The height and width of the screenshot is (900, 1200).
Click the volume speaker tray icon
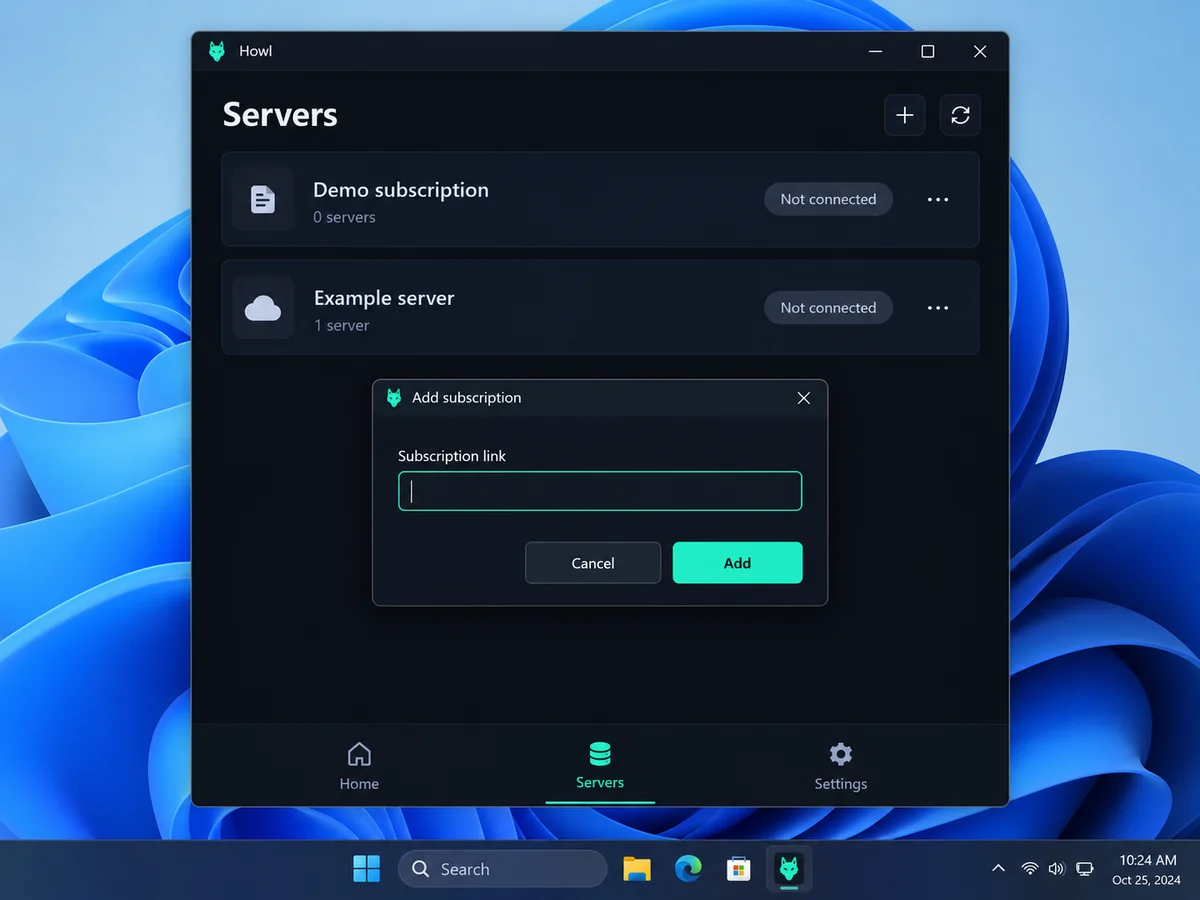pyautogui.click(x=1056, y=869)
